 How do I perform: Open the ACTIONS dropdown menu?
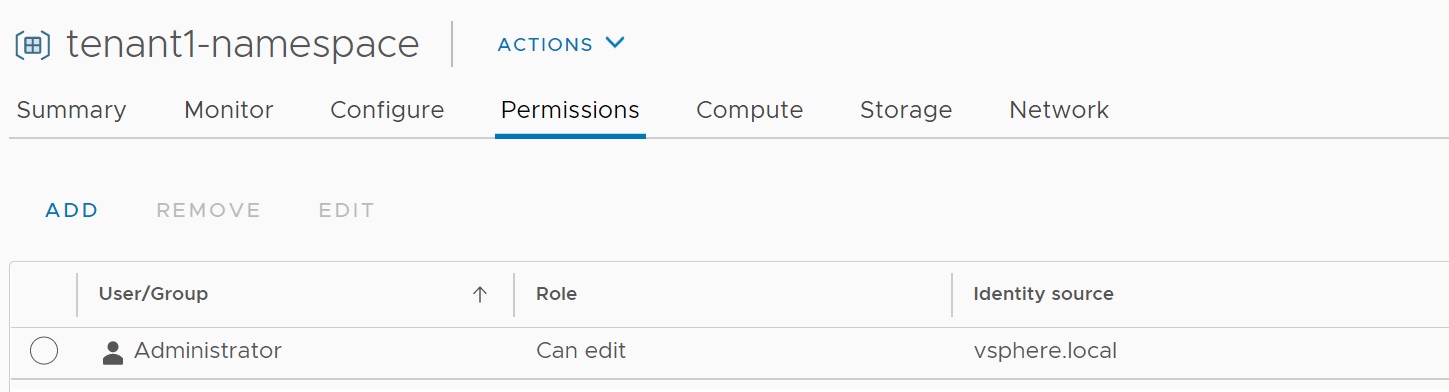click(561, 44)
